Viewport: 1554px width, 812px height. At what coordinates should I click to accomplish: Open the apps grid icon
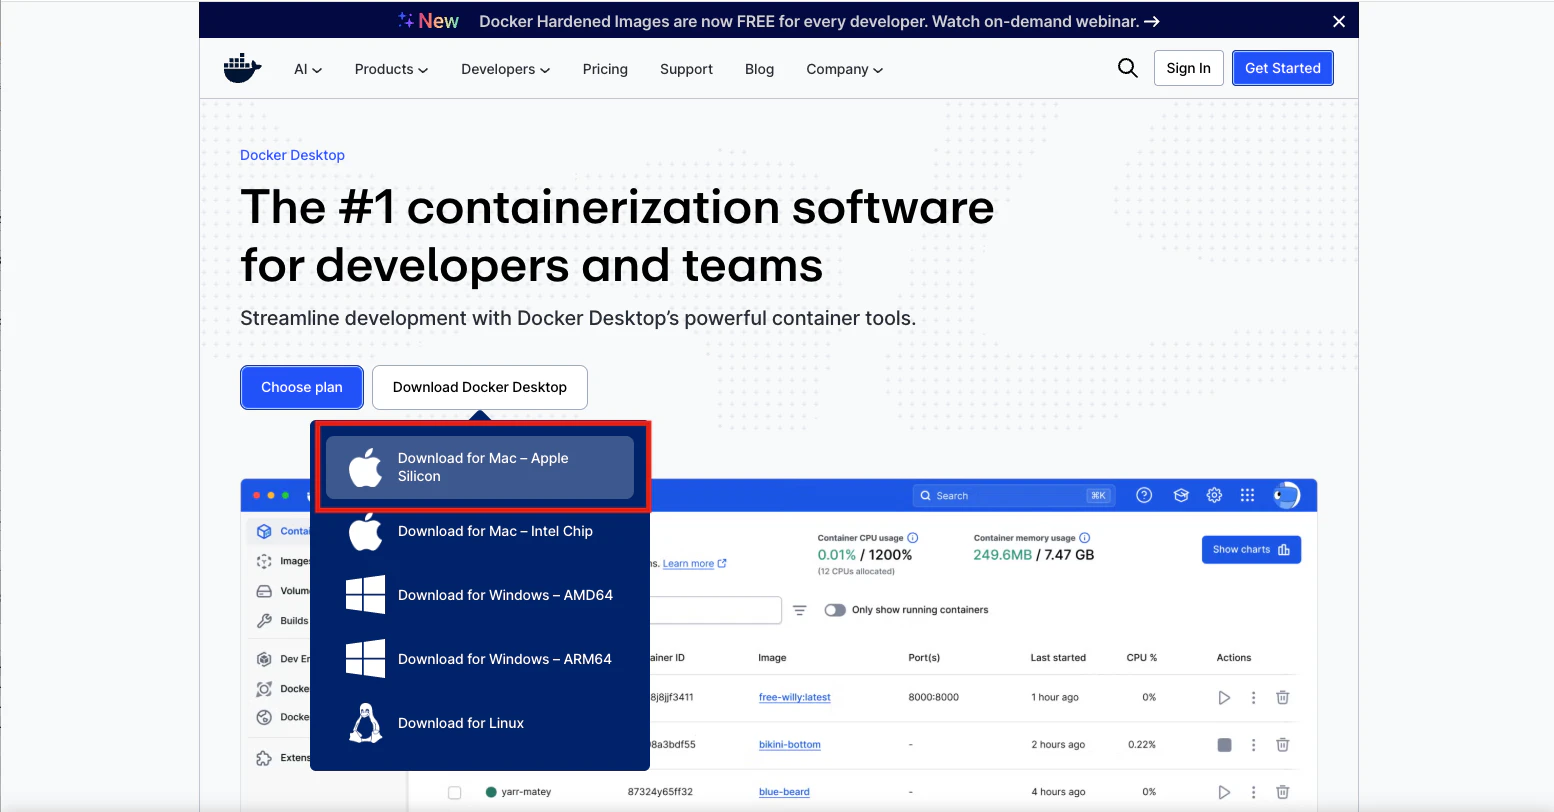pyautogui.click(x=1247, y=495)
